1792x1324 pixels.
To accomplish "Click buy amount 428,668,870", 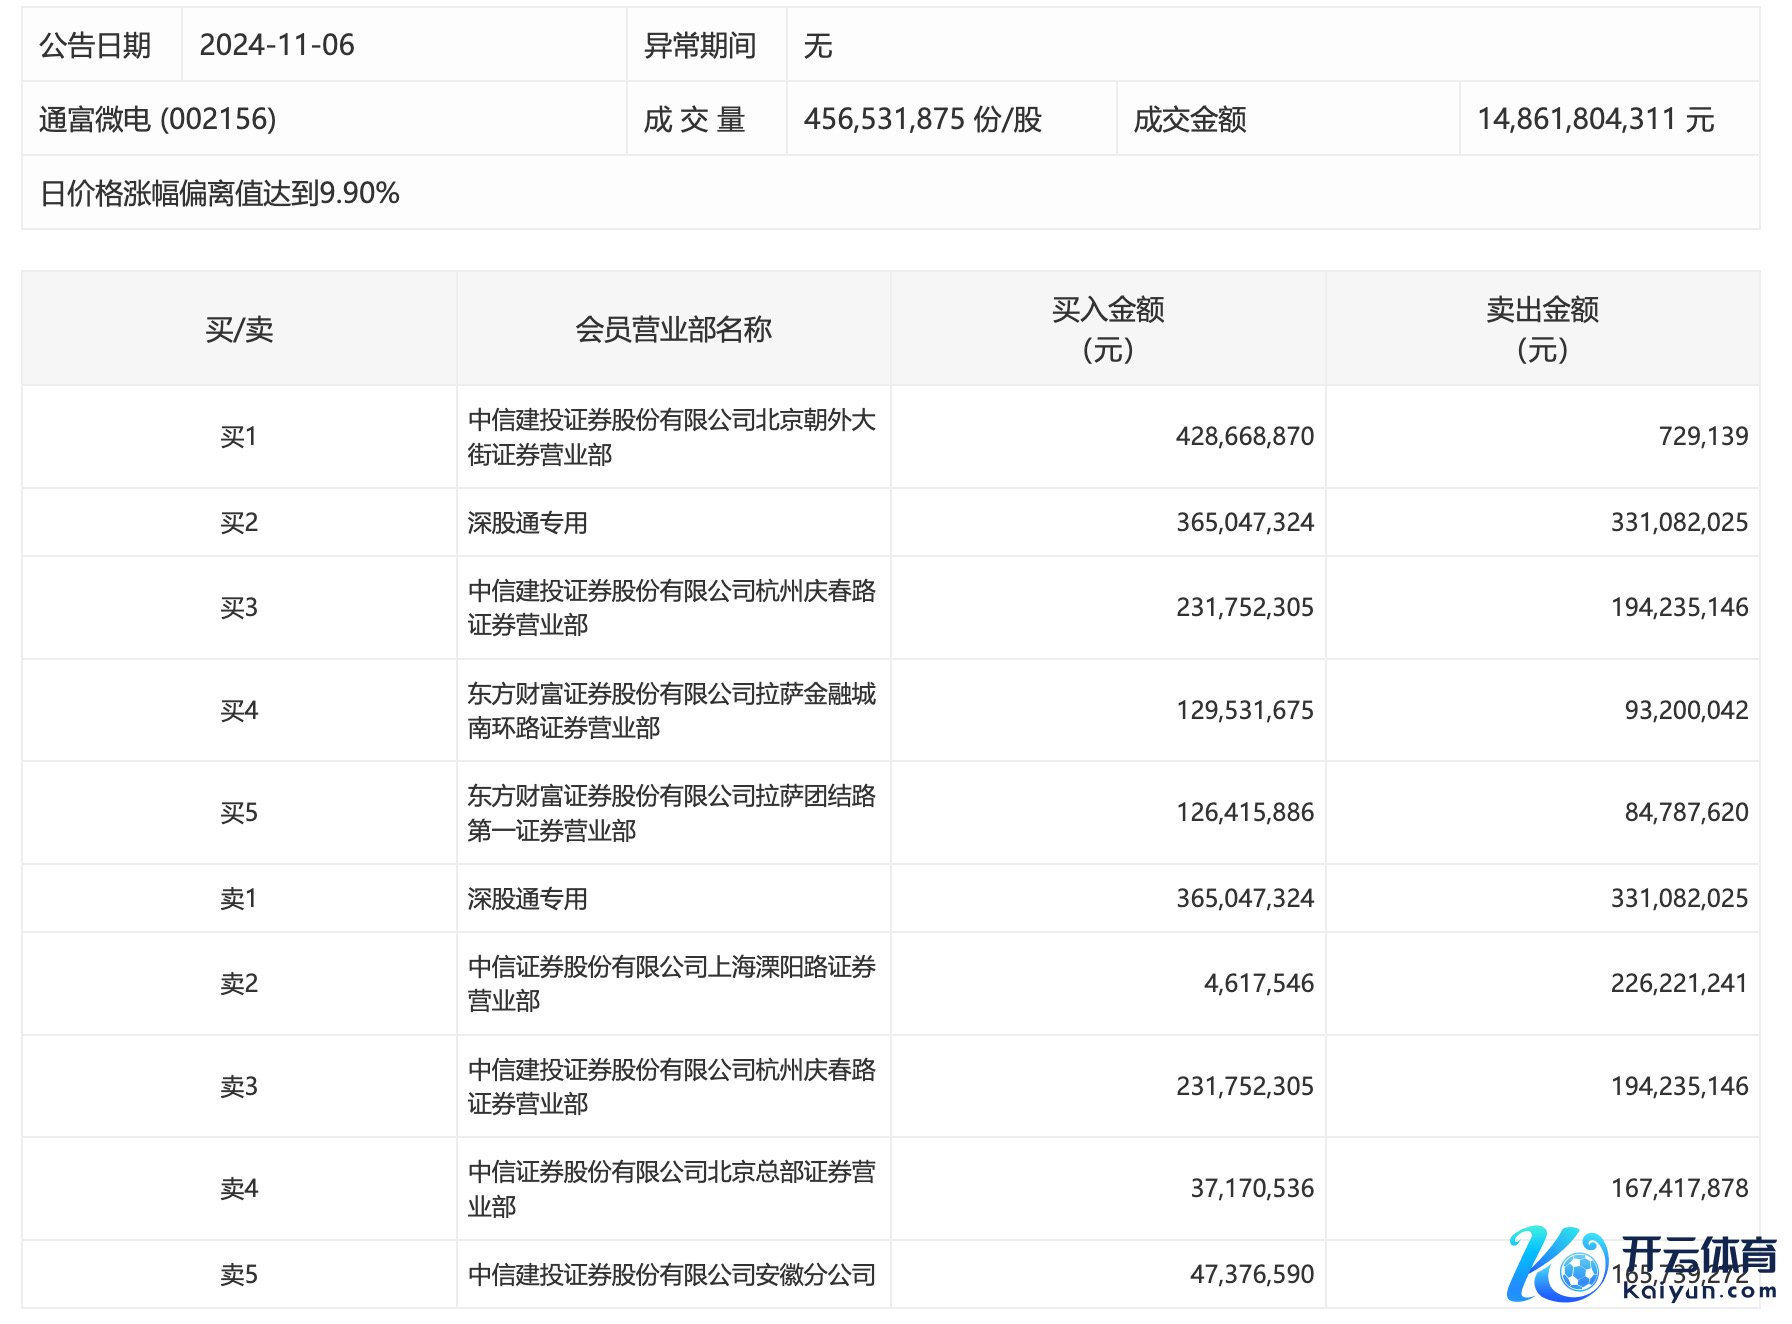I will coord(1245,437).
